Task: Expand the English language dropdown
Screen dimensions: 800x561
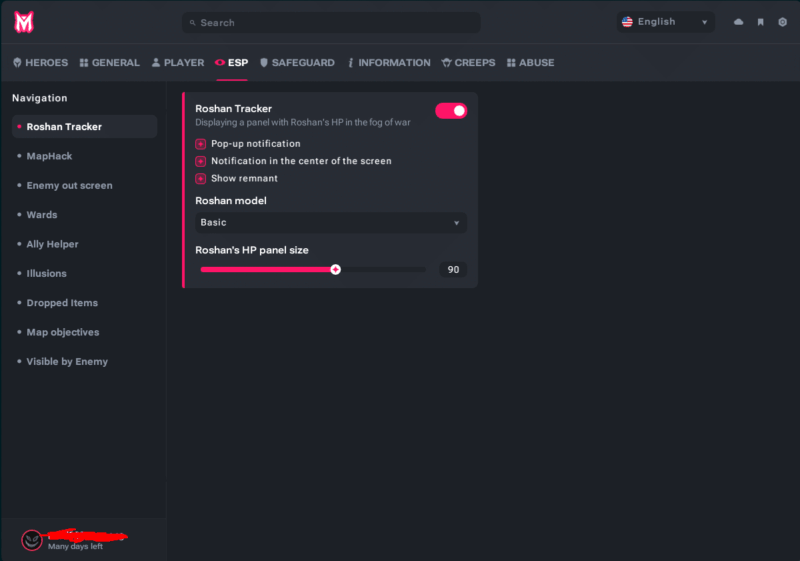Action: point(665,22)
